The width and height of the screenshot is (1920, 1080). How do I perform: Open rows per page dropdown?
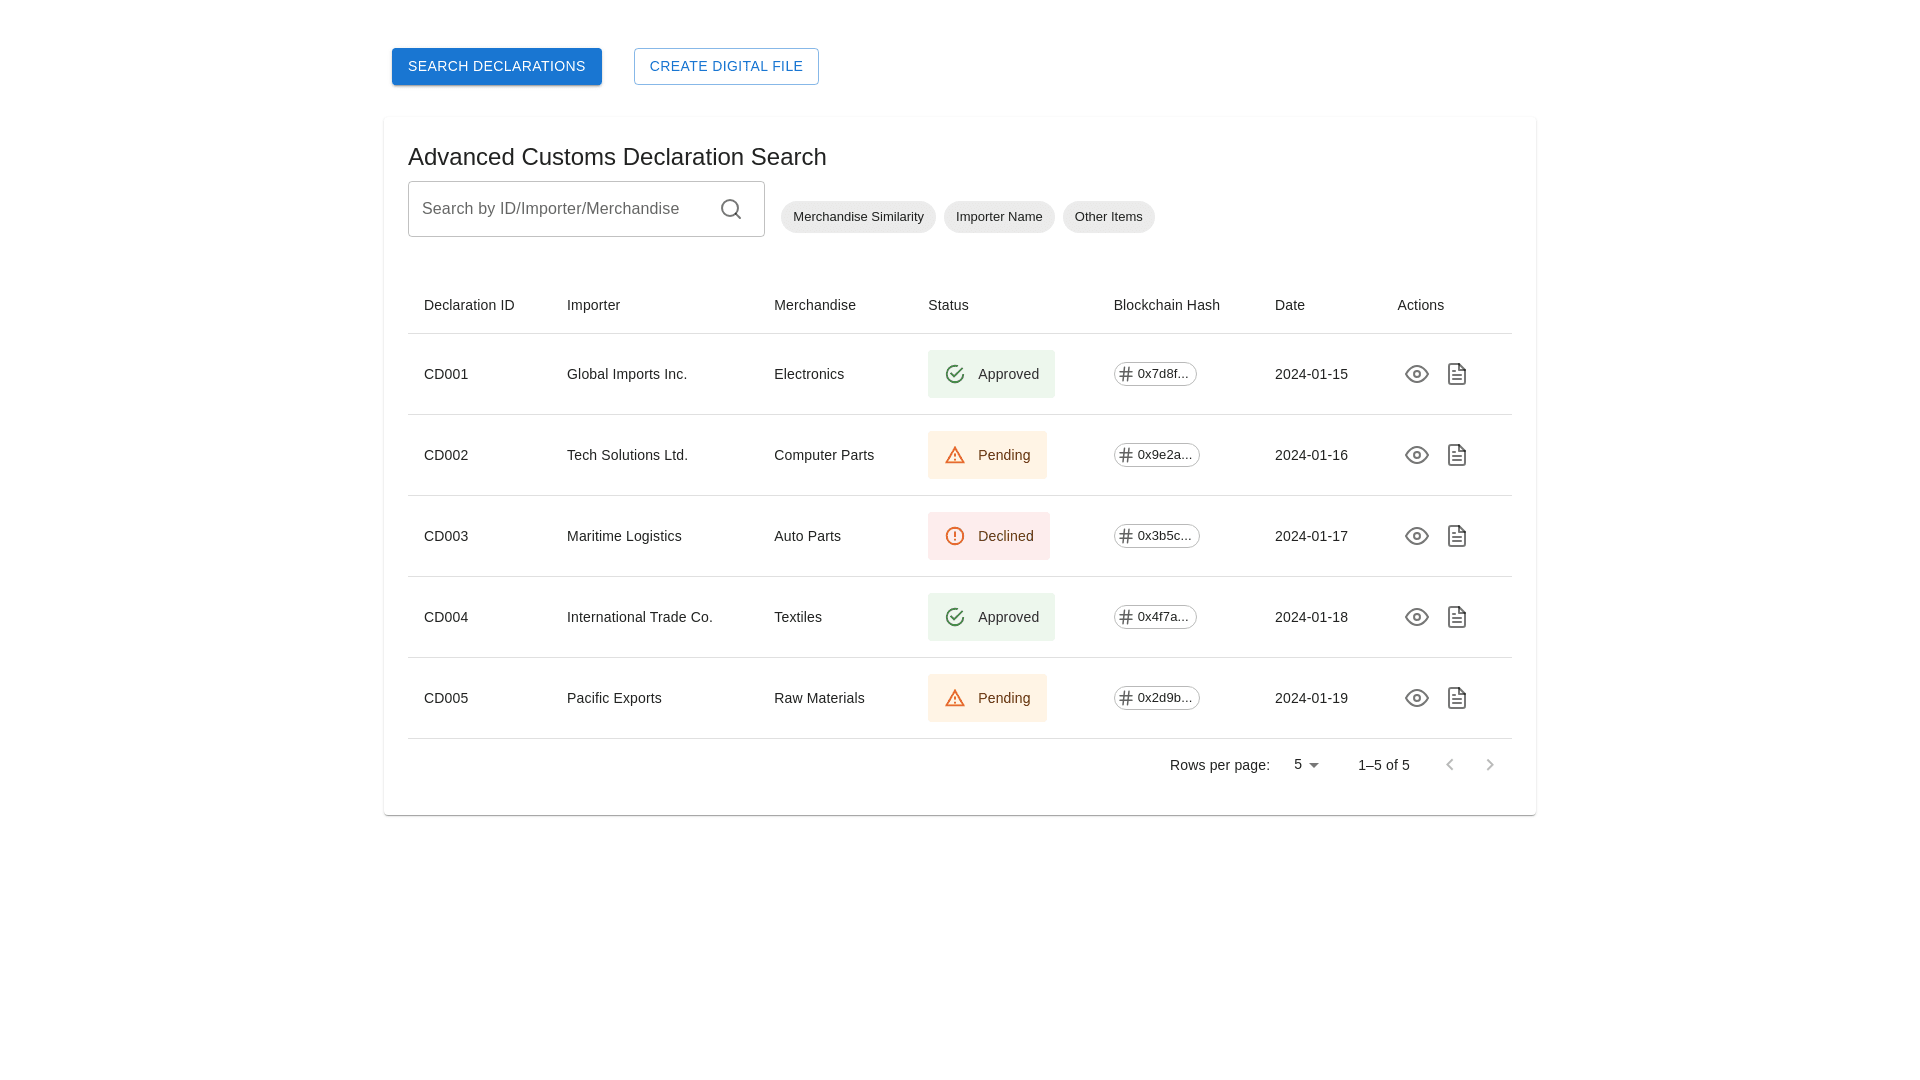1306,765
